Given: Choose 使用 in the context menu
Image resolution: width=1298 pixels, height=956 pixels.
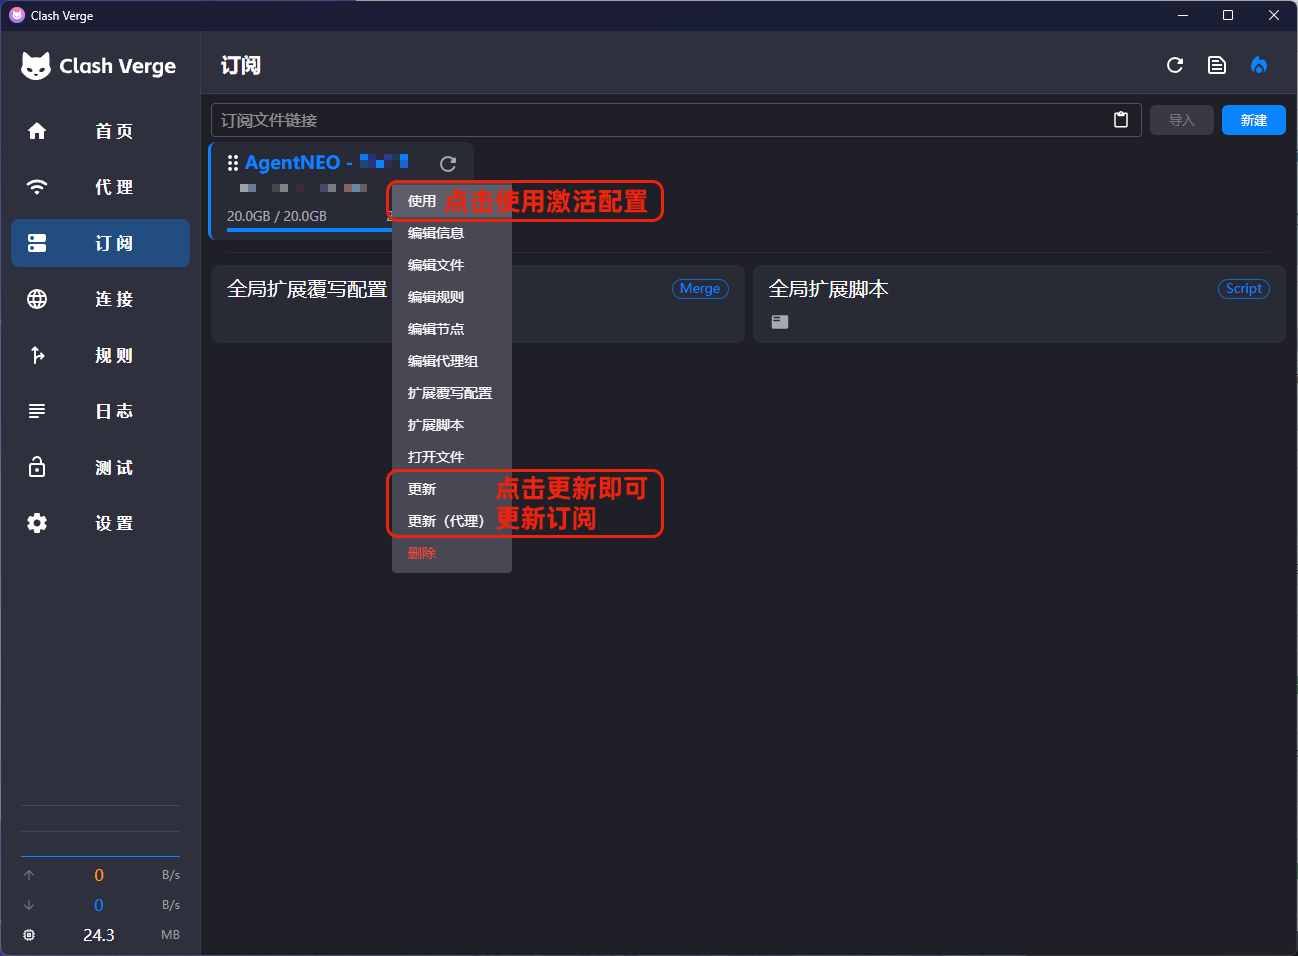Looking at the screenshot, I should (452, 201).
